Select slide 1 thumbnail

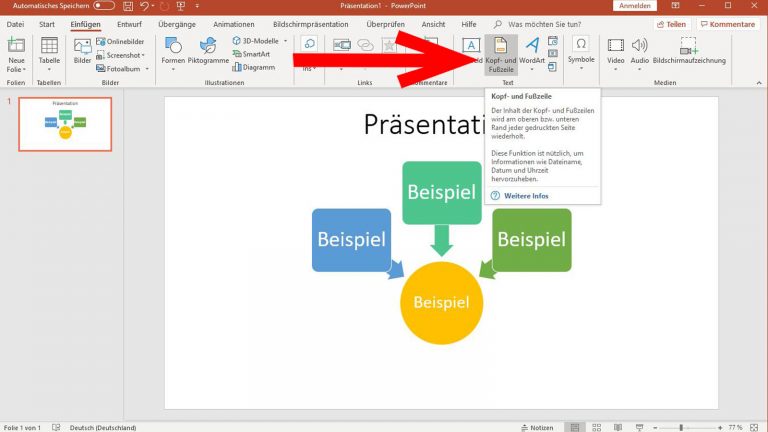tap(65, 123)
